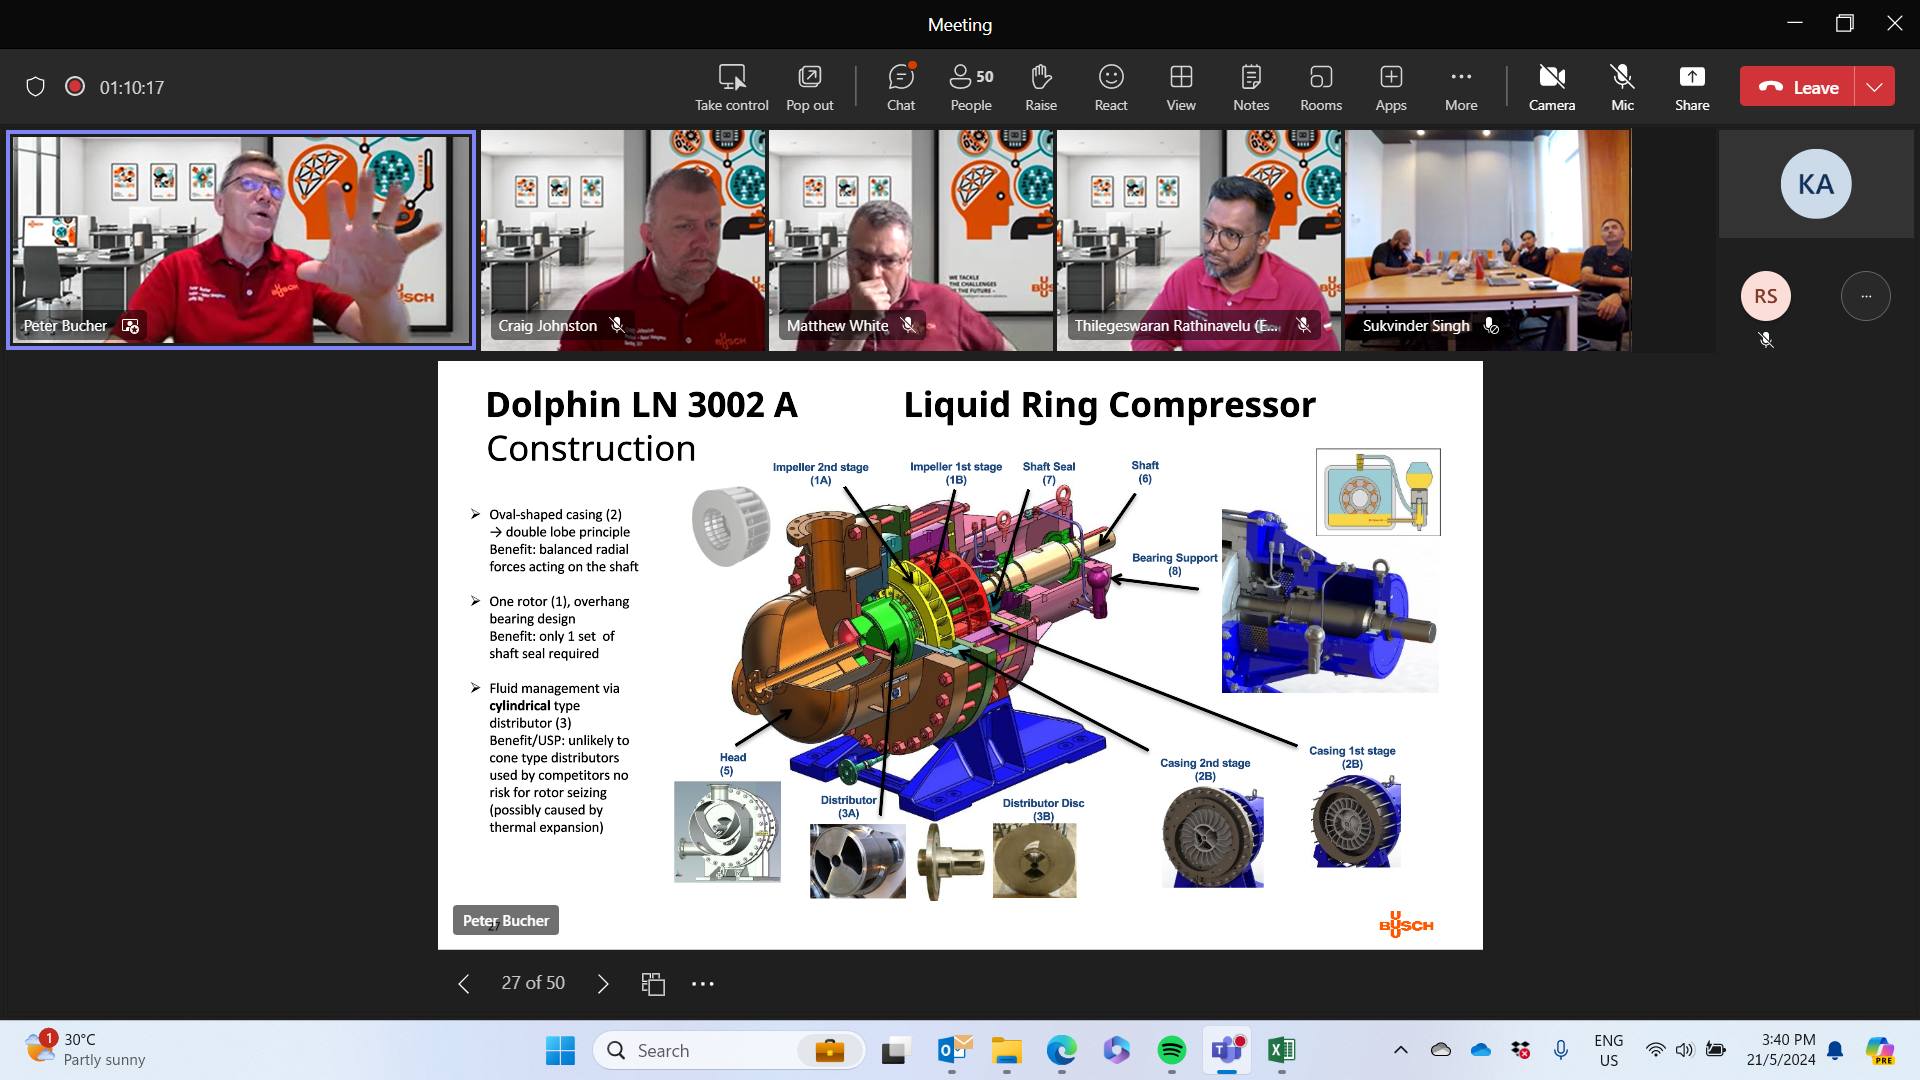The image size is (1920, 1080).
Task: Open the More actions menu
Action: (1461, 88)
